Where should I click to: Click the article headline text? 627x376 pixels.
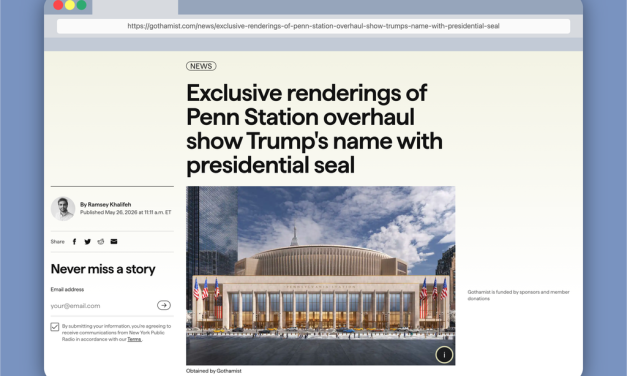coord(314,129)
